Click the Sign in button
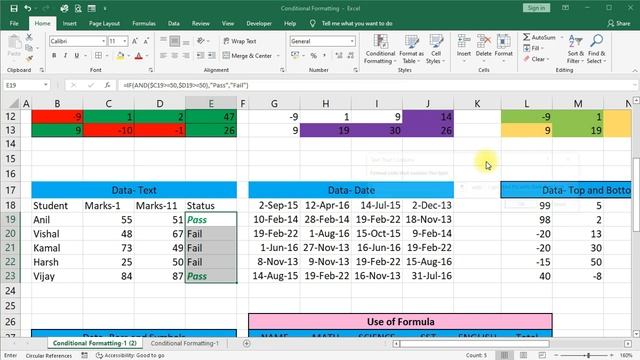The width and height of the screenshot is (640, 360). click(x=536, y=8)
